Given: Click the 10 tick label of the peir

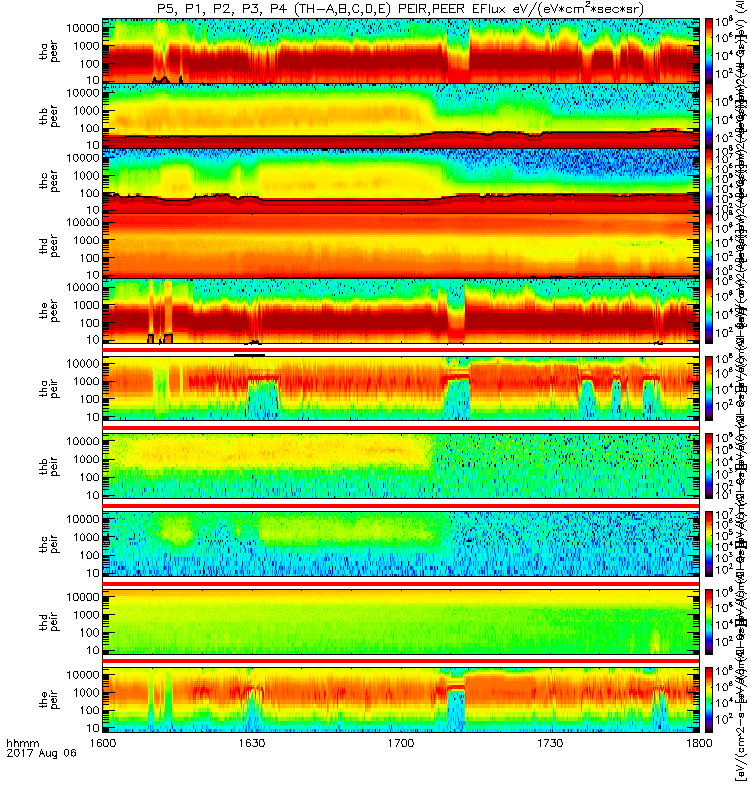Looking at the screenshot, I should (x=93, y=728).
